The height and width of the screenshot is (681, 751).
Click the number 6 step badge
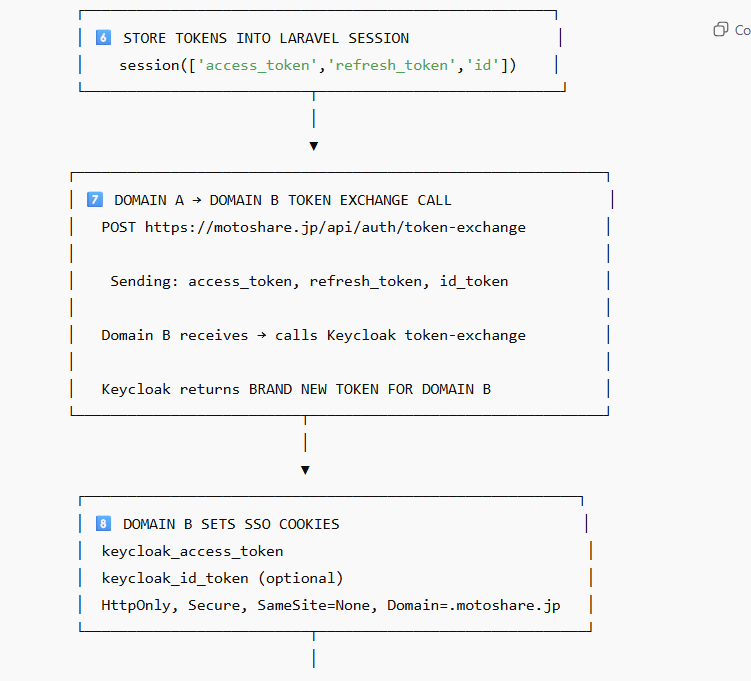tap(103, 38)
